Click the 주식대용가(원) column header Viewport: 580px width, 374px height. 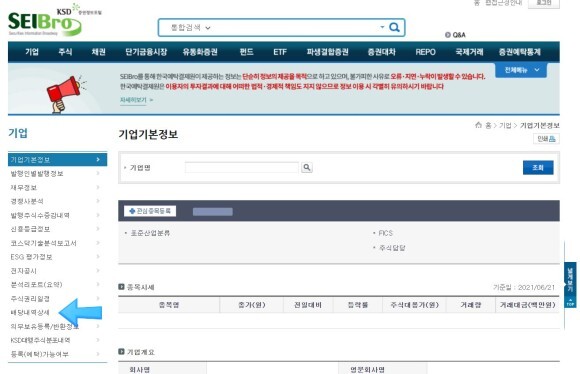click(x=414, y=305)
